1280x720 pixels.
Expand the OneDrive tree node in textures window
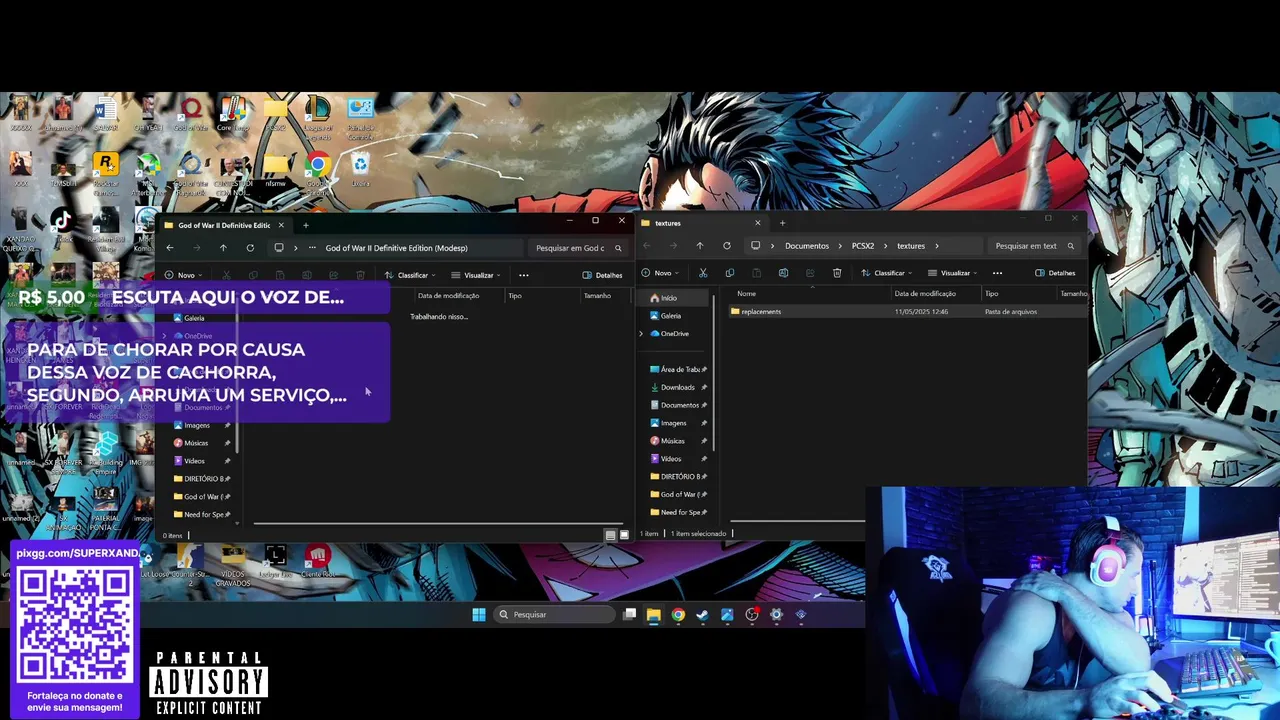(x=641, y=334)
